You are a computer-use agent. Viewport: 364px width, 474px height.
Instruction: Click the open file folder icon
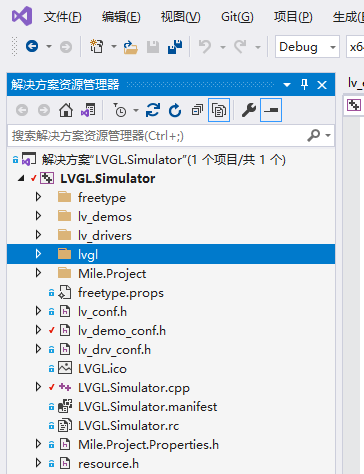(130, 47)
